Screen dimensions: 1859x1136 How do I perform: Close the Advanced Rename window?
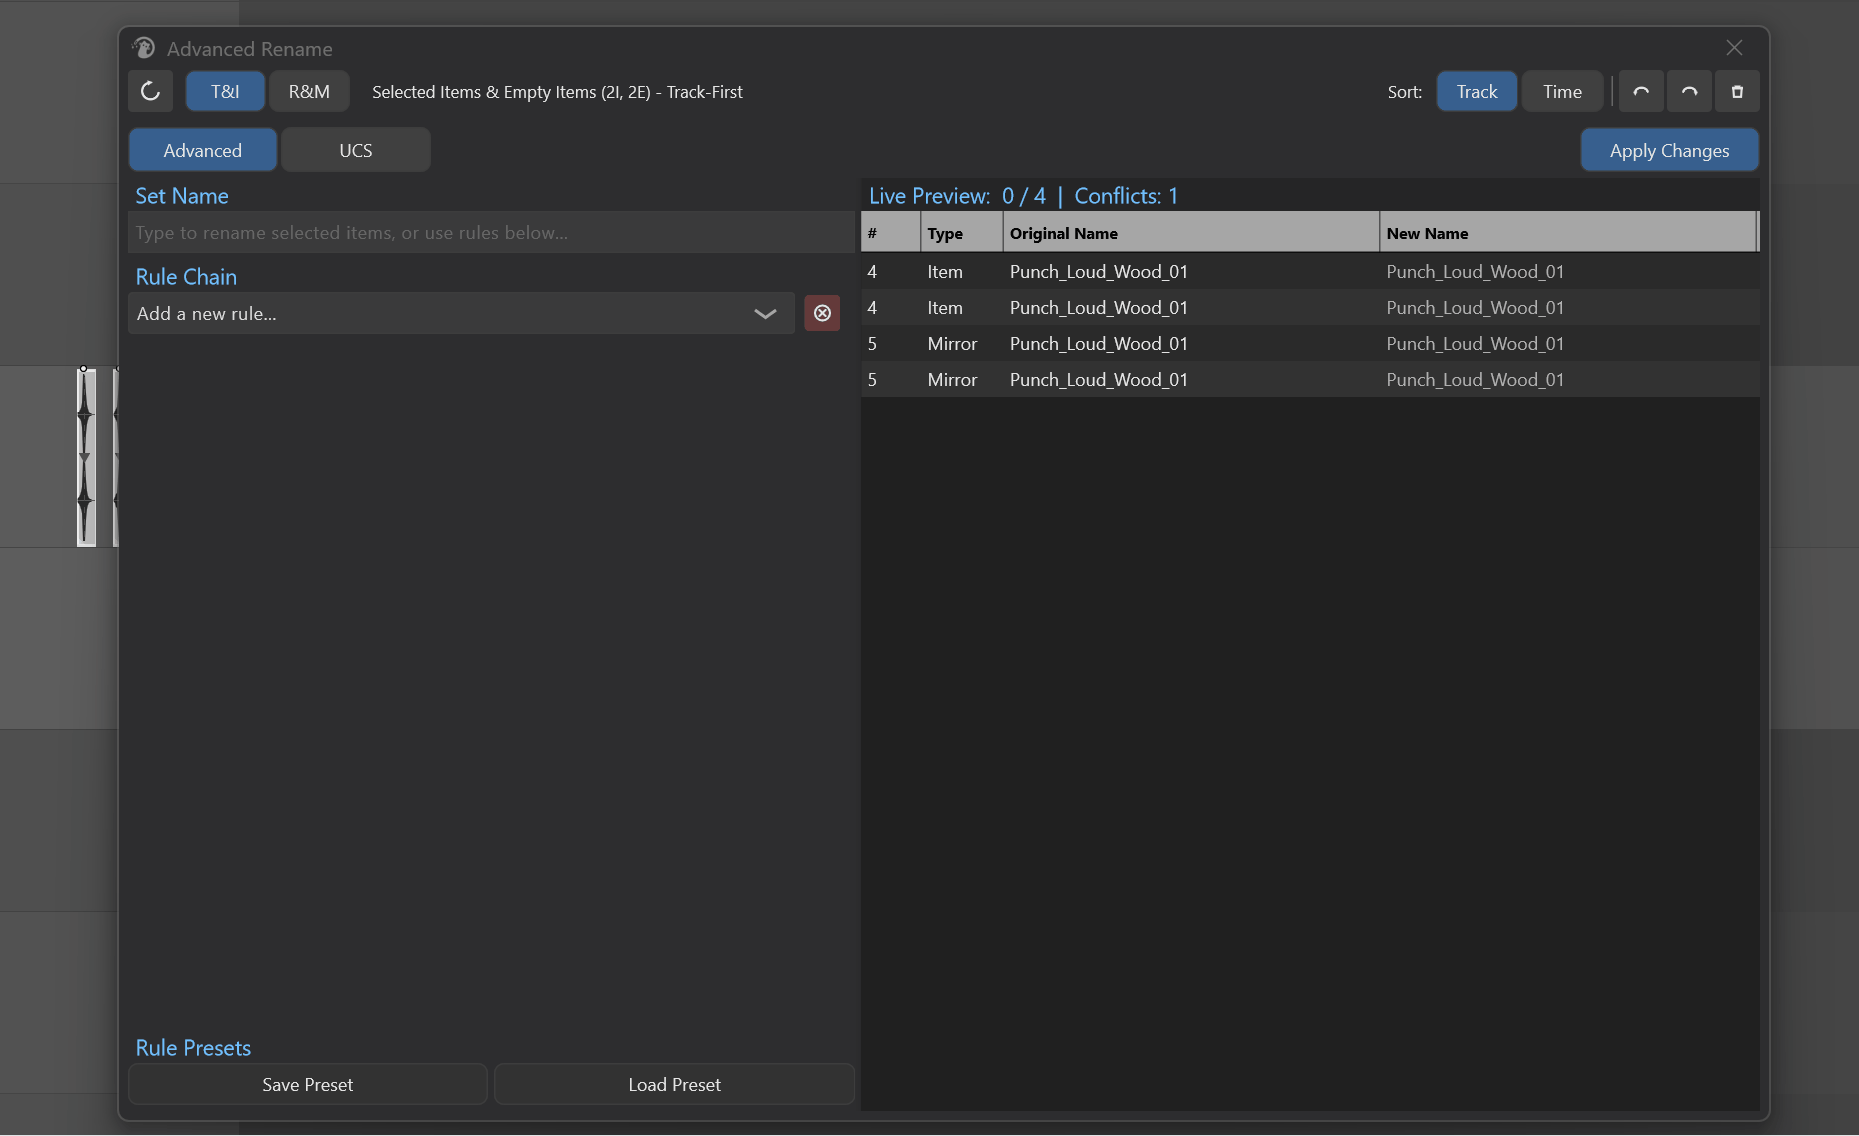pyautogui.click(x=1734, y=48)
